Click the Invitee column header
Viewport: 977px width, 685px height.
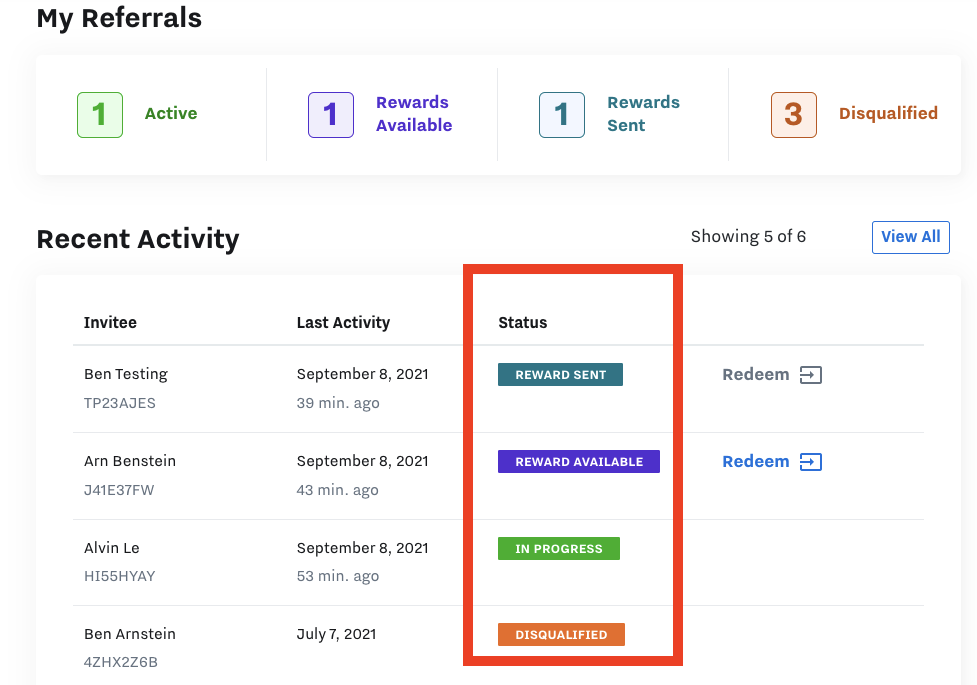click(x=110, y=323)
